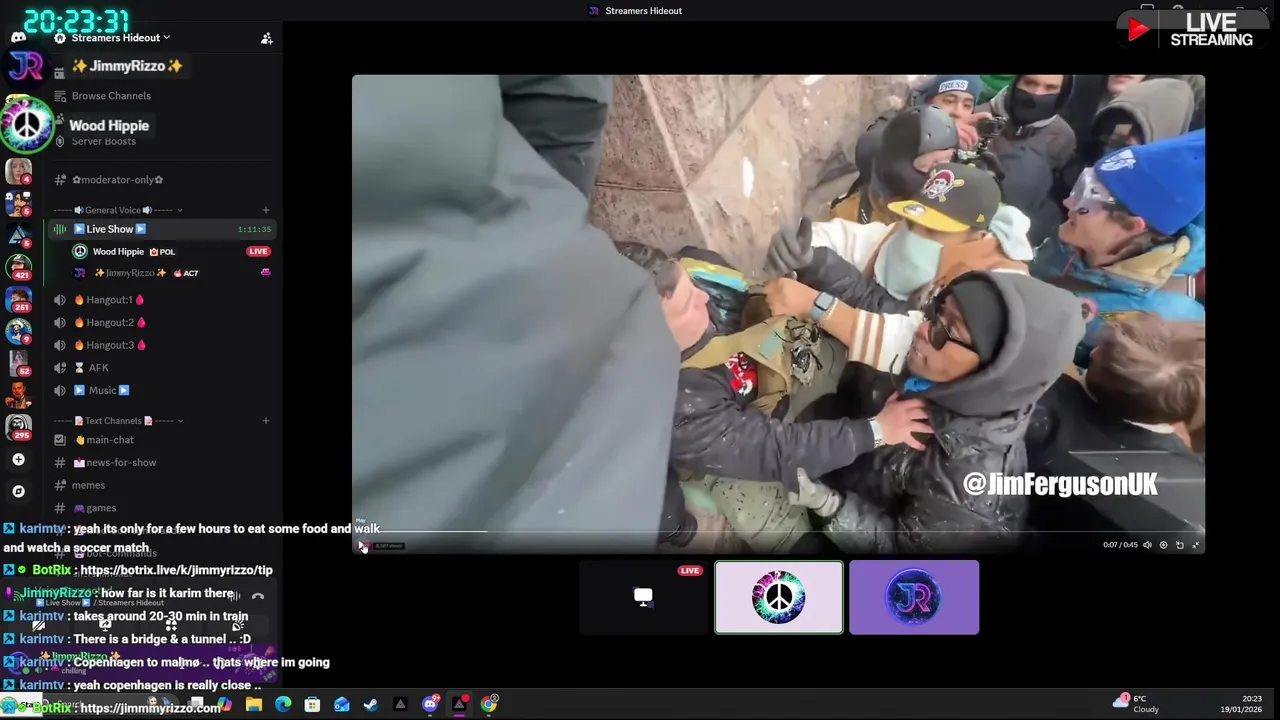Add a channel to Text Channels
This screenshot has width=1280, height=720.
[x=266, y=421]
